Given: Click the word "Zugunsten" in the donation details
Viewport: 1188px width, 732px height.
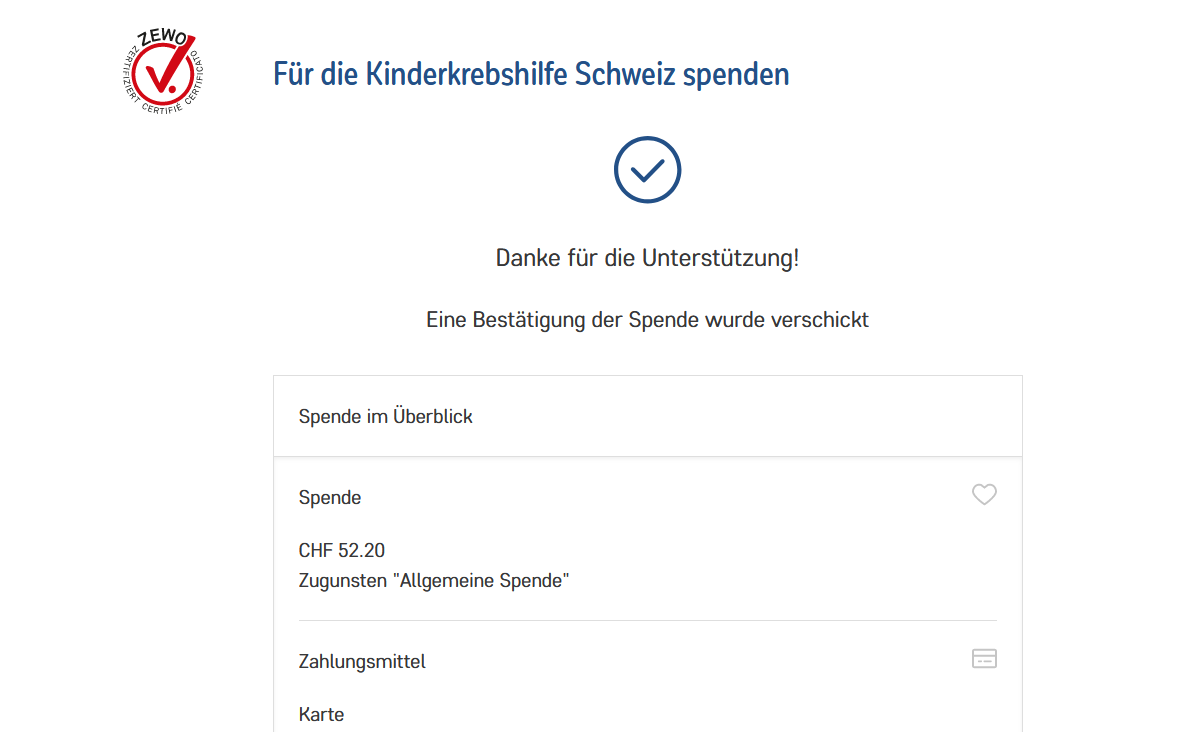Looking at the screenshot, I should point(342,580).
